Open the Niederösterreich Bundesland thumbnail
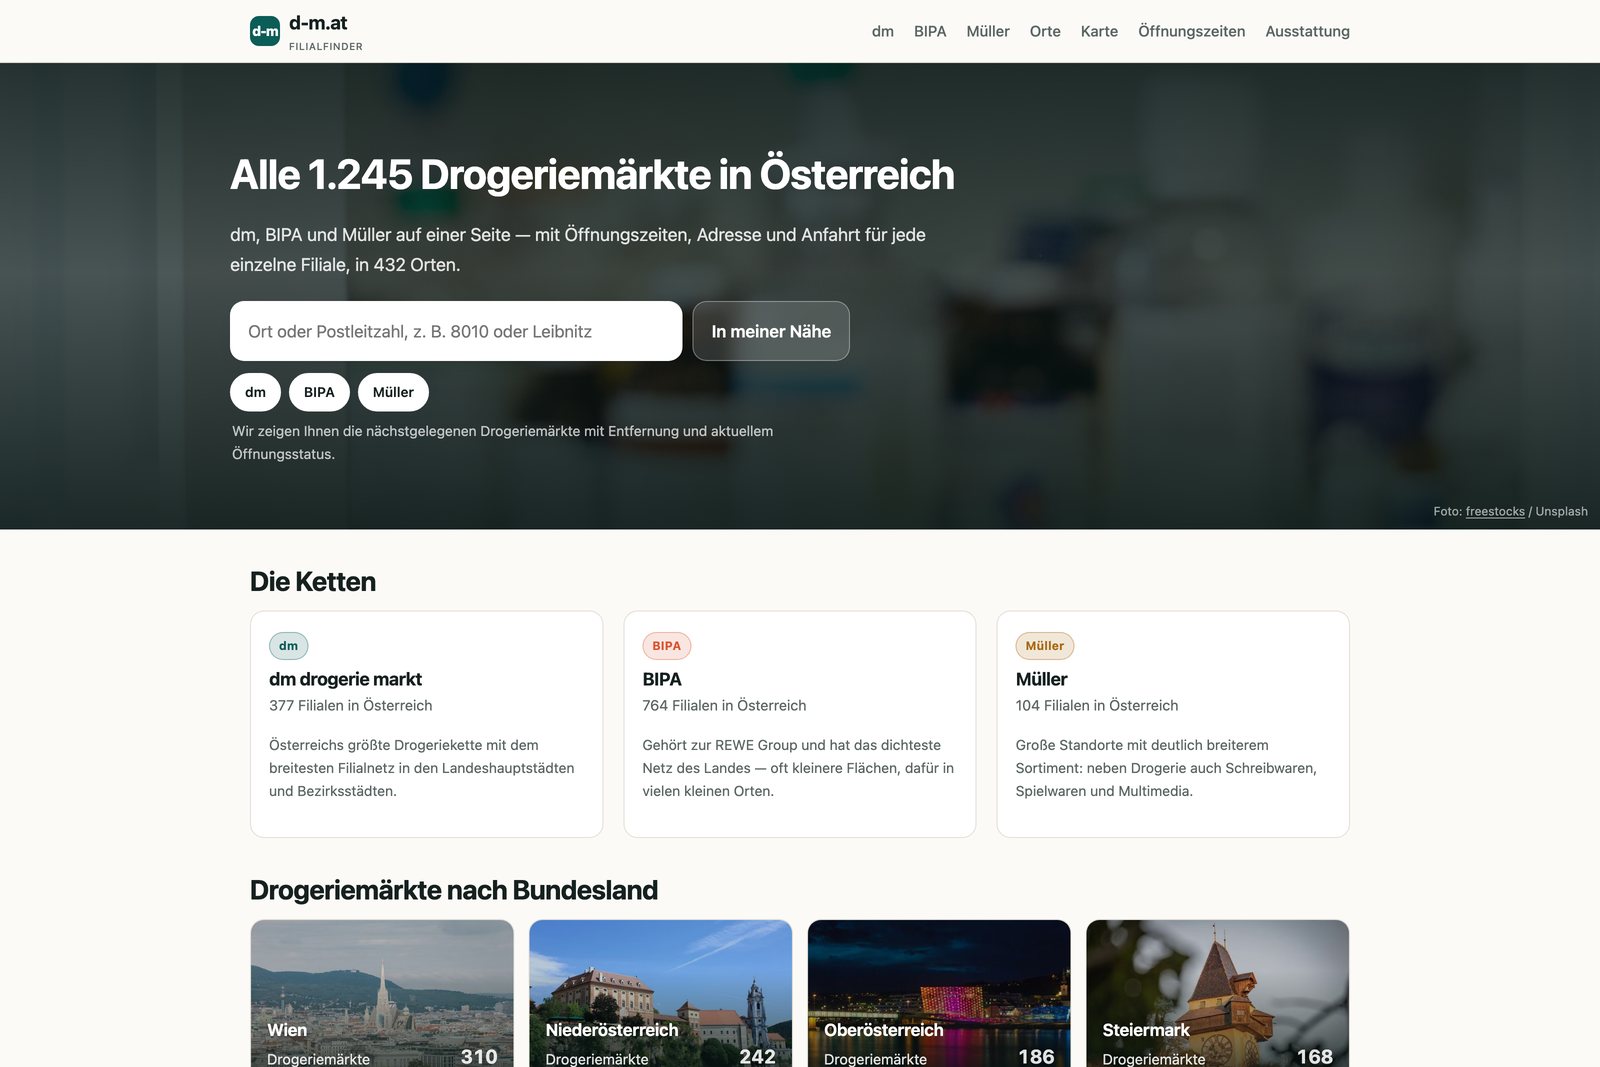This screenshot has height=1067, width=1600. 661,994
